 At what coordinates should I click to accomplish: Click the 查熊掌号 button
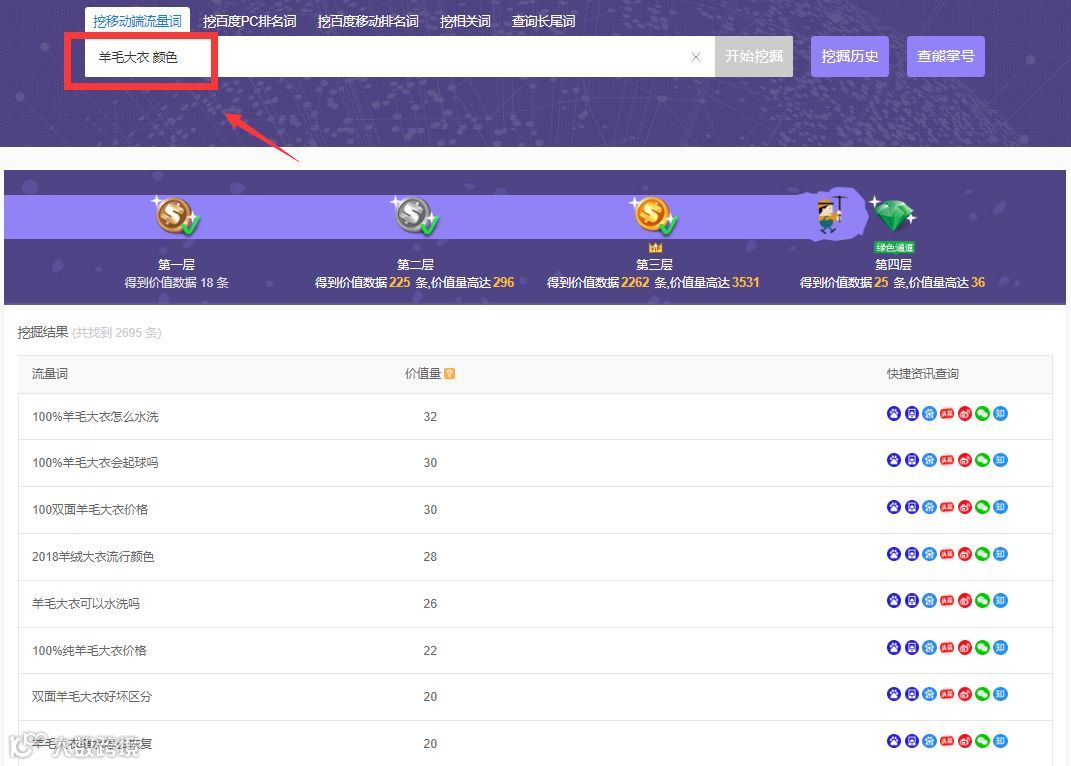944,56
